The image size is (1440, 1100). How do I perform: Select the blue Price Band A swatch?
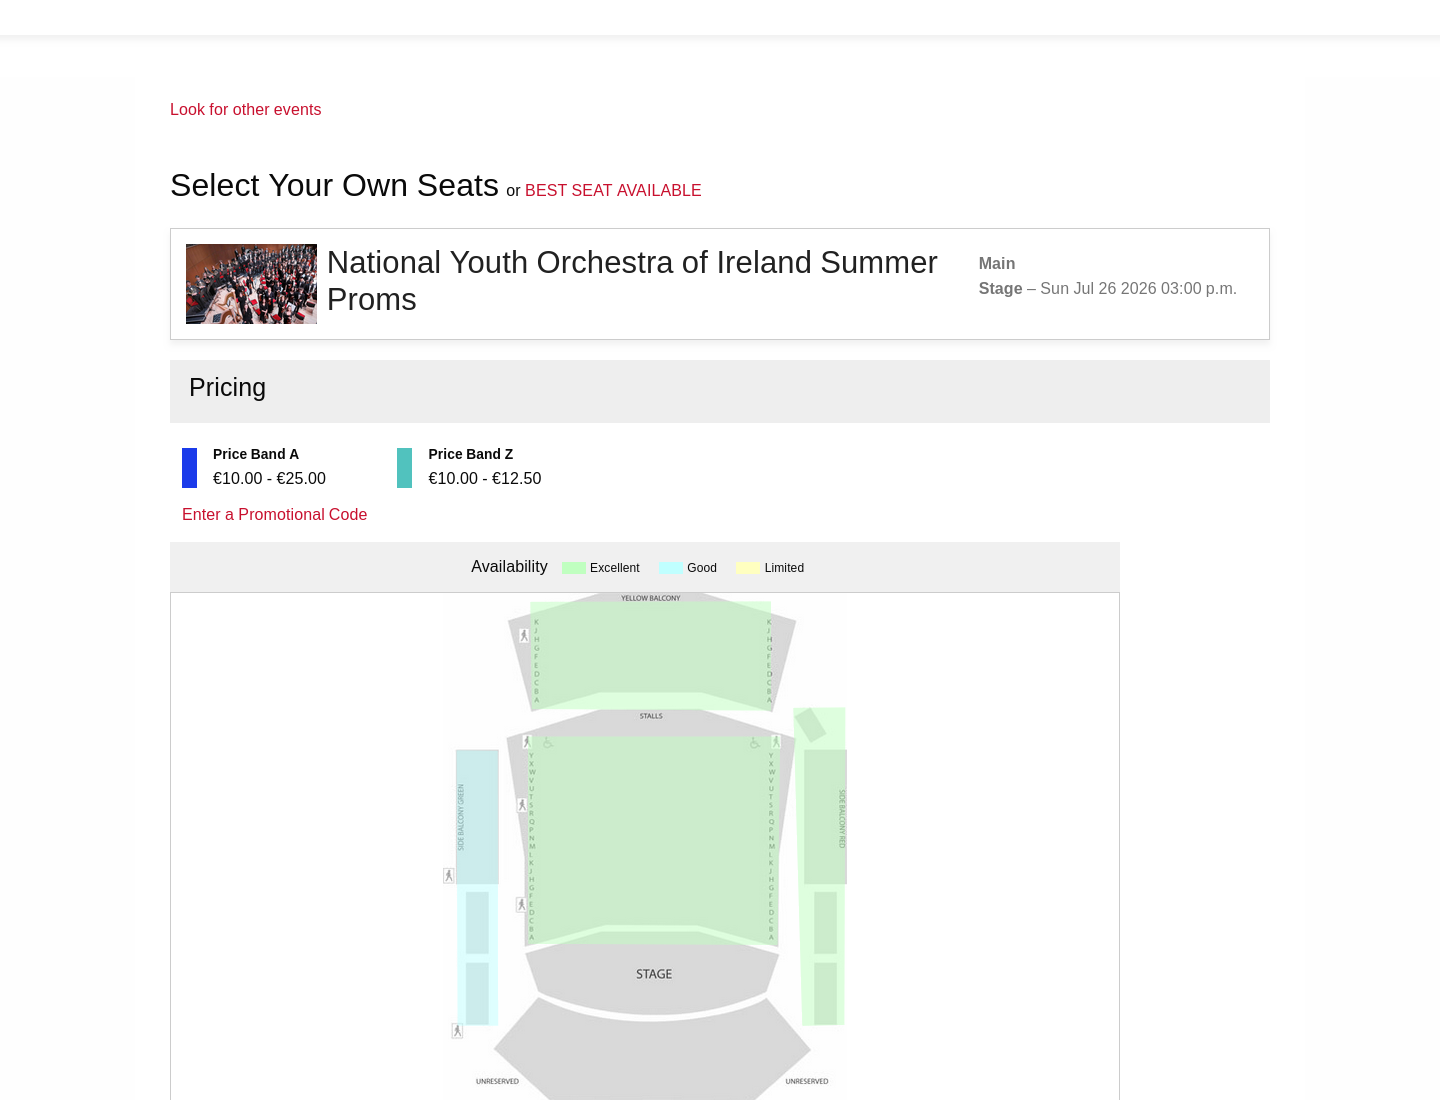pos(189,468)
